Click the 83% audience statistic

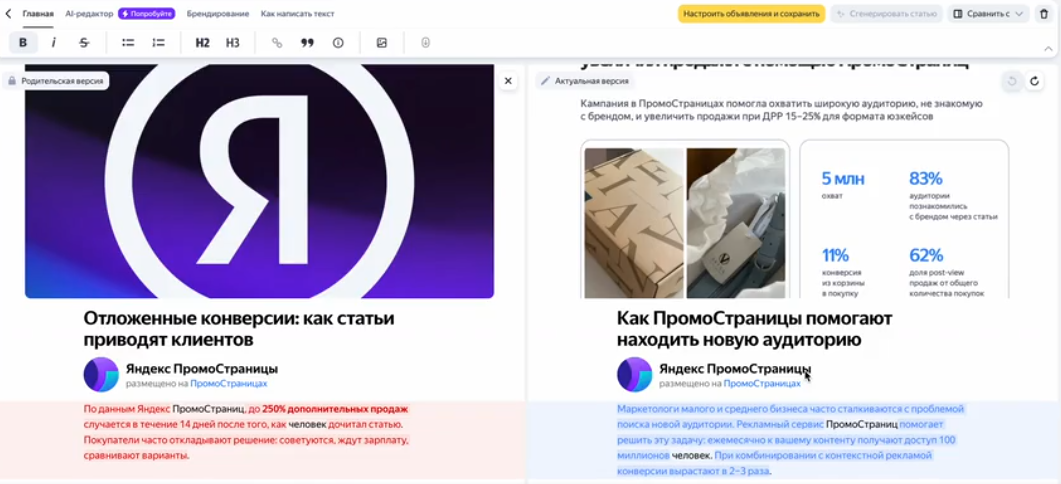click(x=953, y=196)
